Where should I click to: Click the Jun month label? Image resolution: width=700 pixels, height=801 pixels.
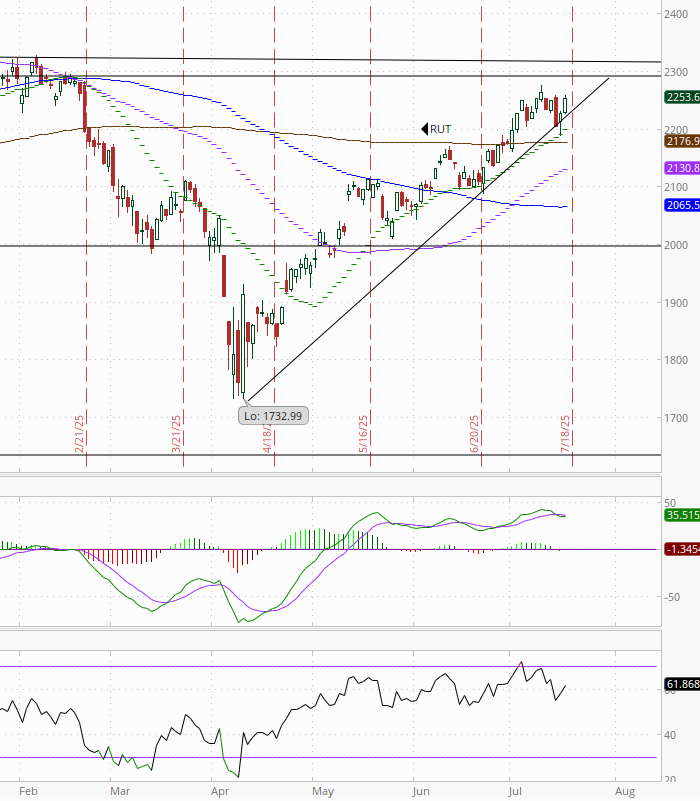point(421,791)
